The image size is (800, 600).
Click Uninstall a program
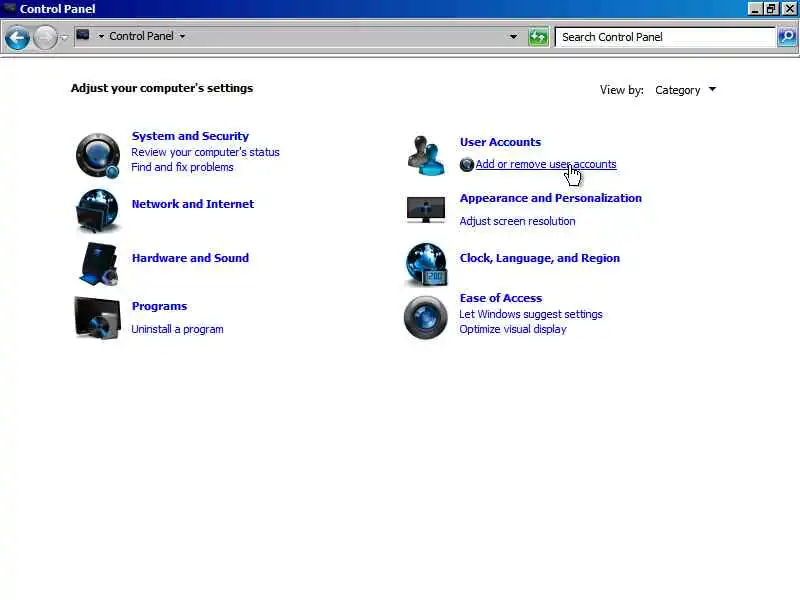177,330
